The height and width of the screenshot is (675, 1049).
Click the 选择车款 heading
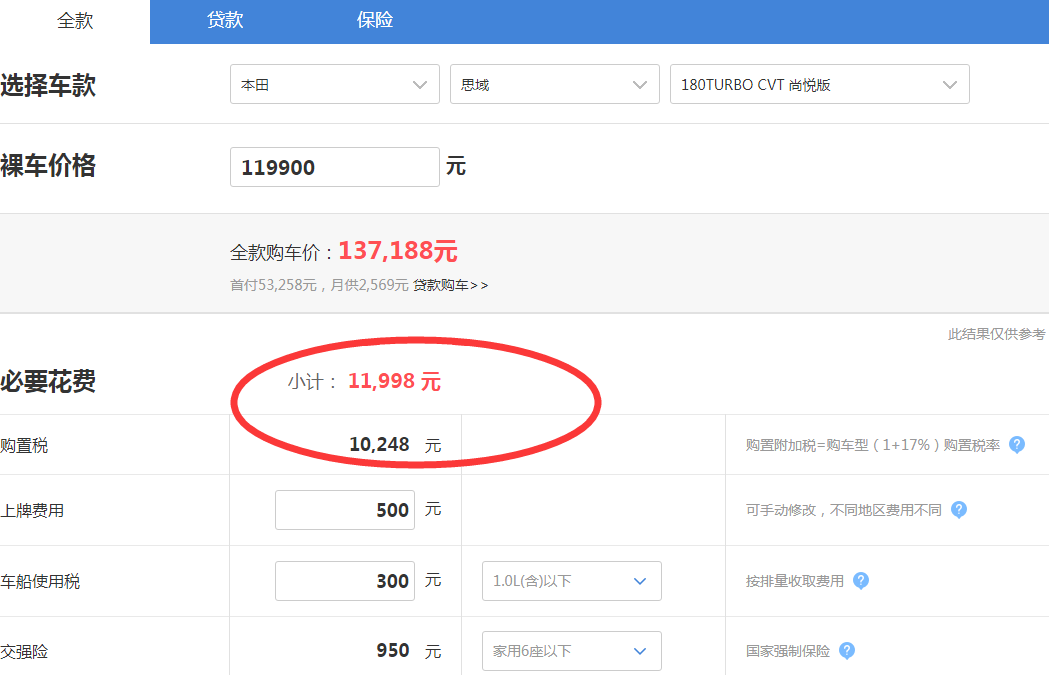click(48, 85)
